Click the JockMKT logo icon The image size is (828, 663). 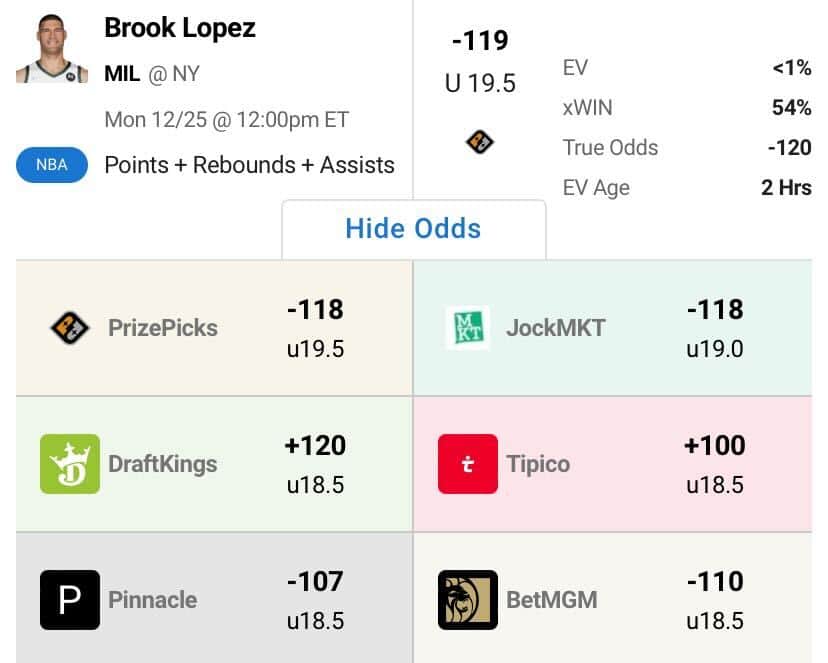tap(467, 327)
